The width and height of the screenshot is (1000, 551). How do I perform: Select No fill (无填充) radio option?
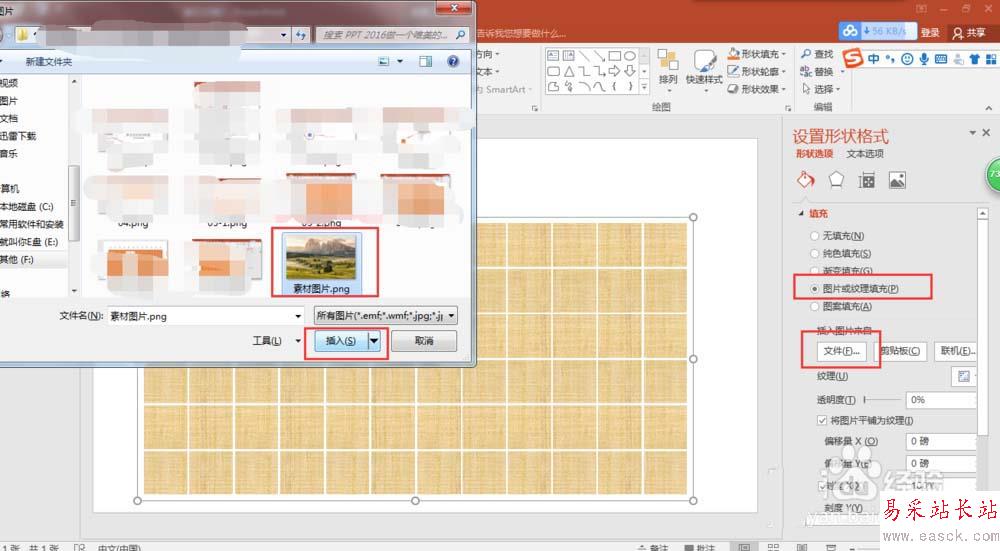click(814, 236)
